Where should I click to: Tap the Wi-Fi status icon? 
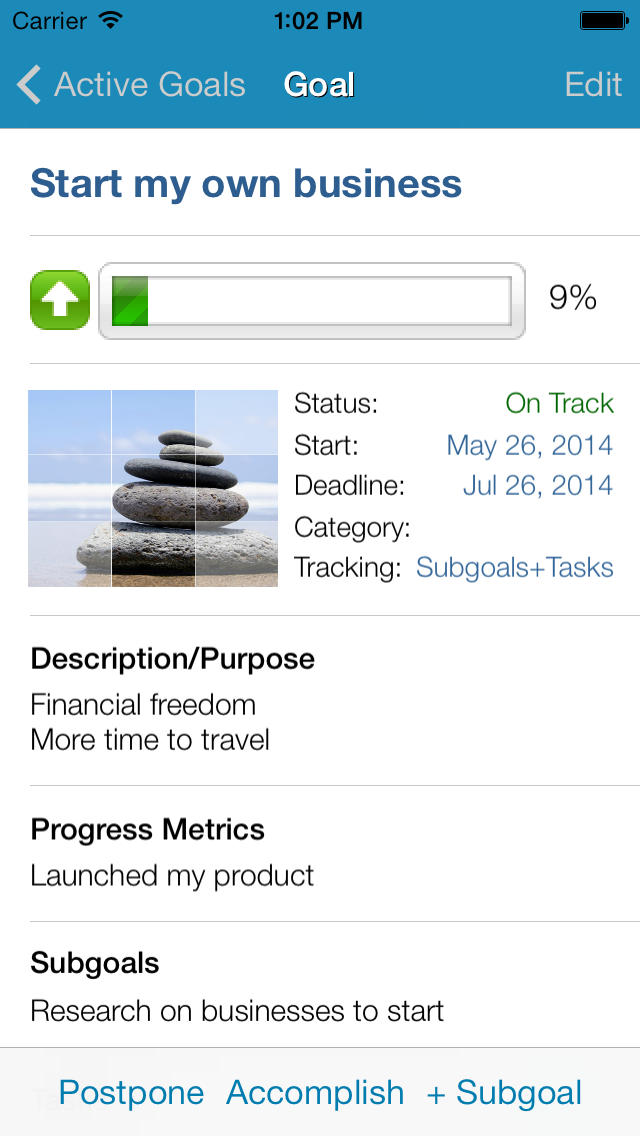coord(111,19)
